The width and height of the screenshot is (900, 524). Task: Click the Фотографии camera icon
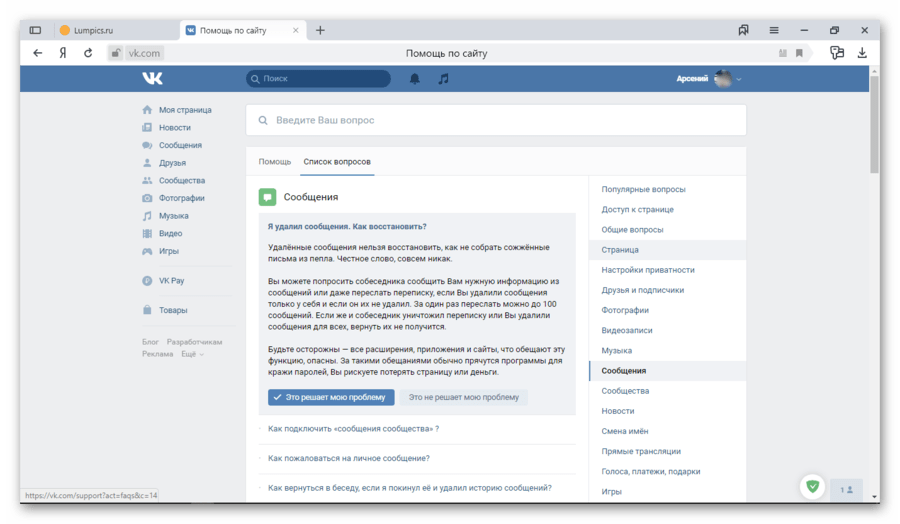pos(147,198)
